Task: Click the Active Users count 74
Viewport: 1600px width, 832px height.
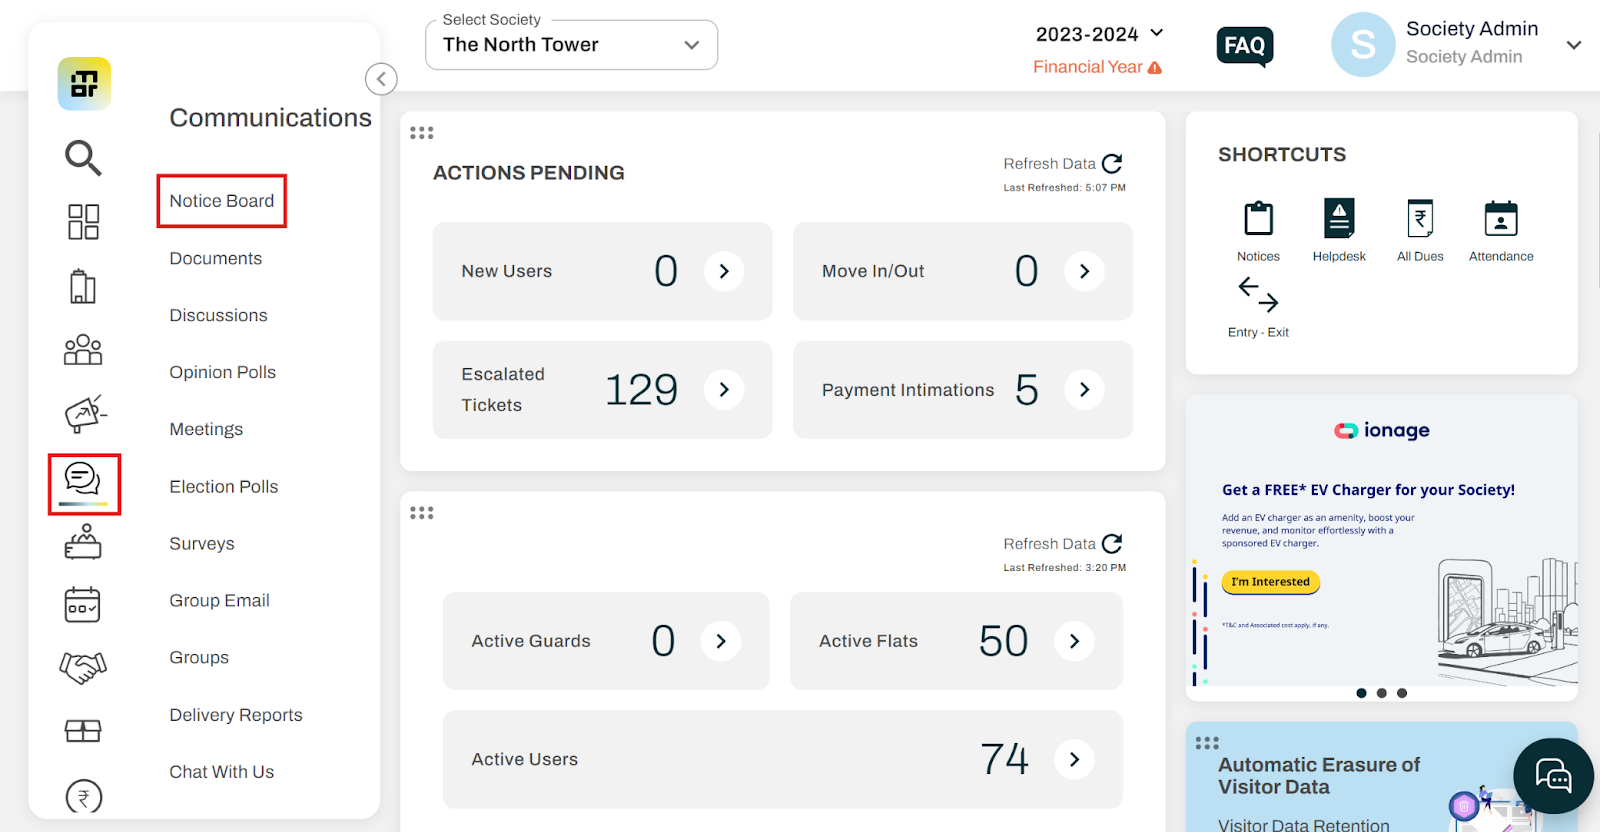Action: coord(1005,759)
